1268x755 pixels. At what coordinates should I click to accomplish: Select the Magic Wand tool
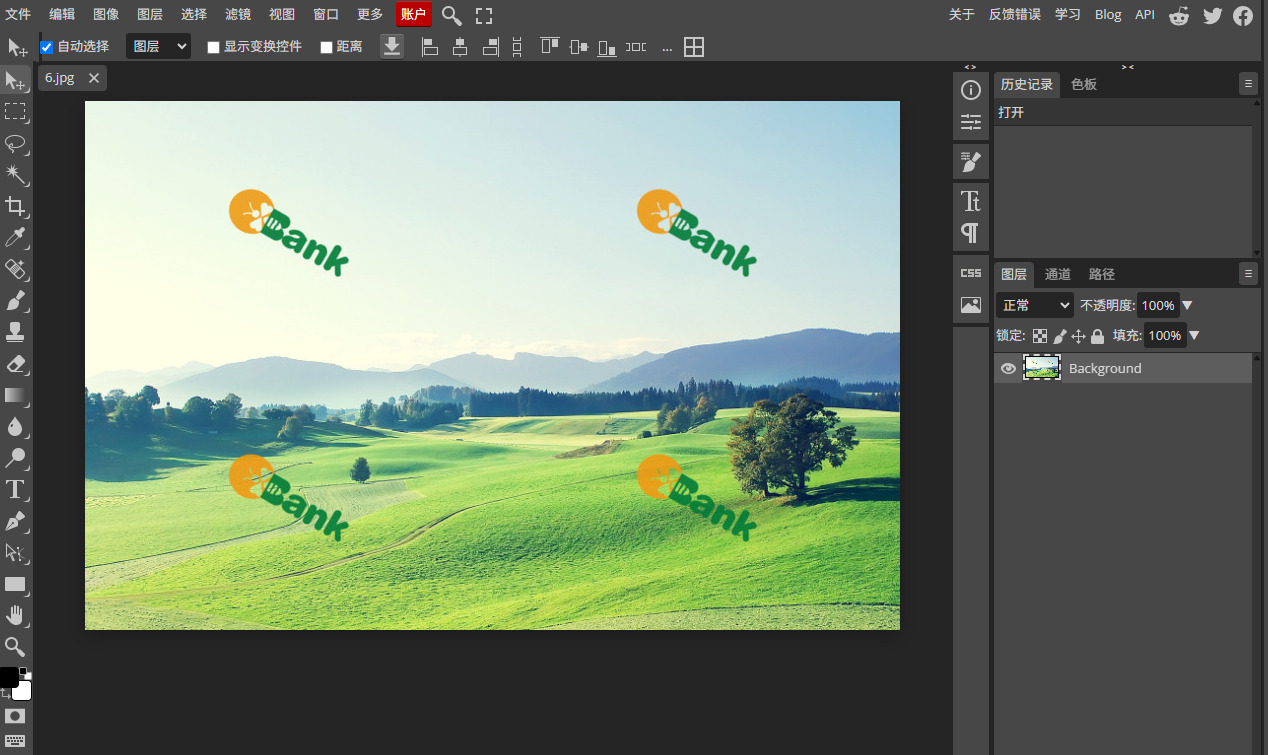(15, 175)
